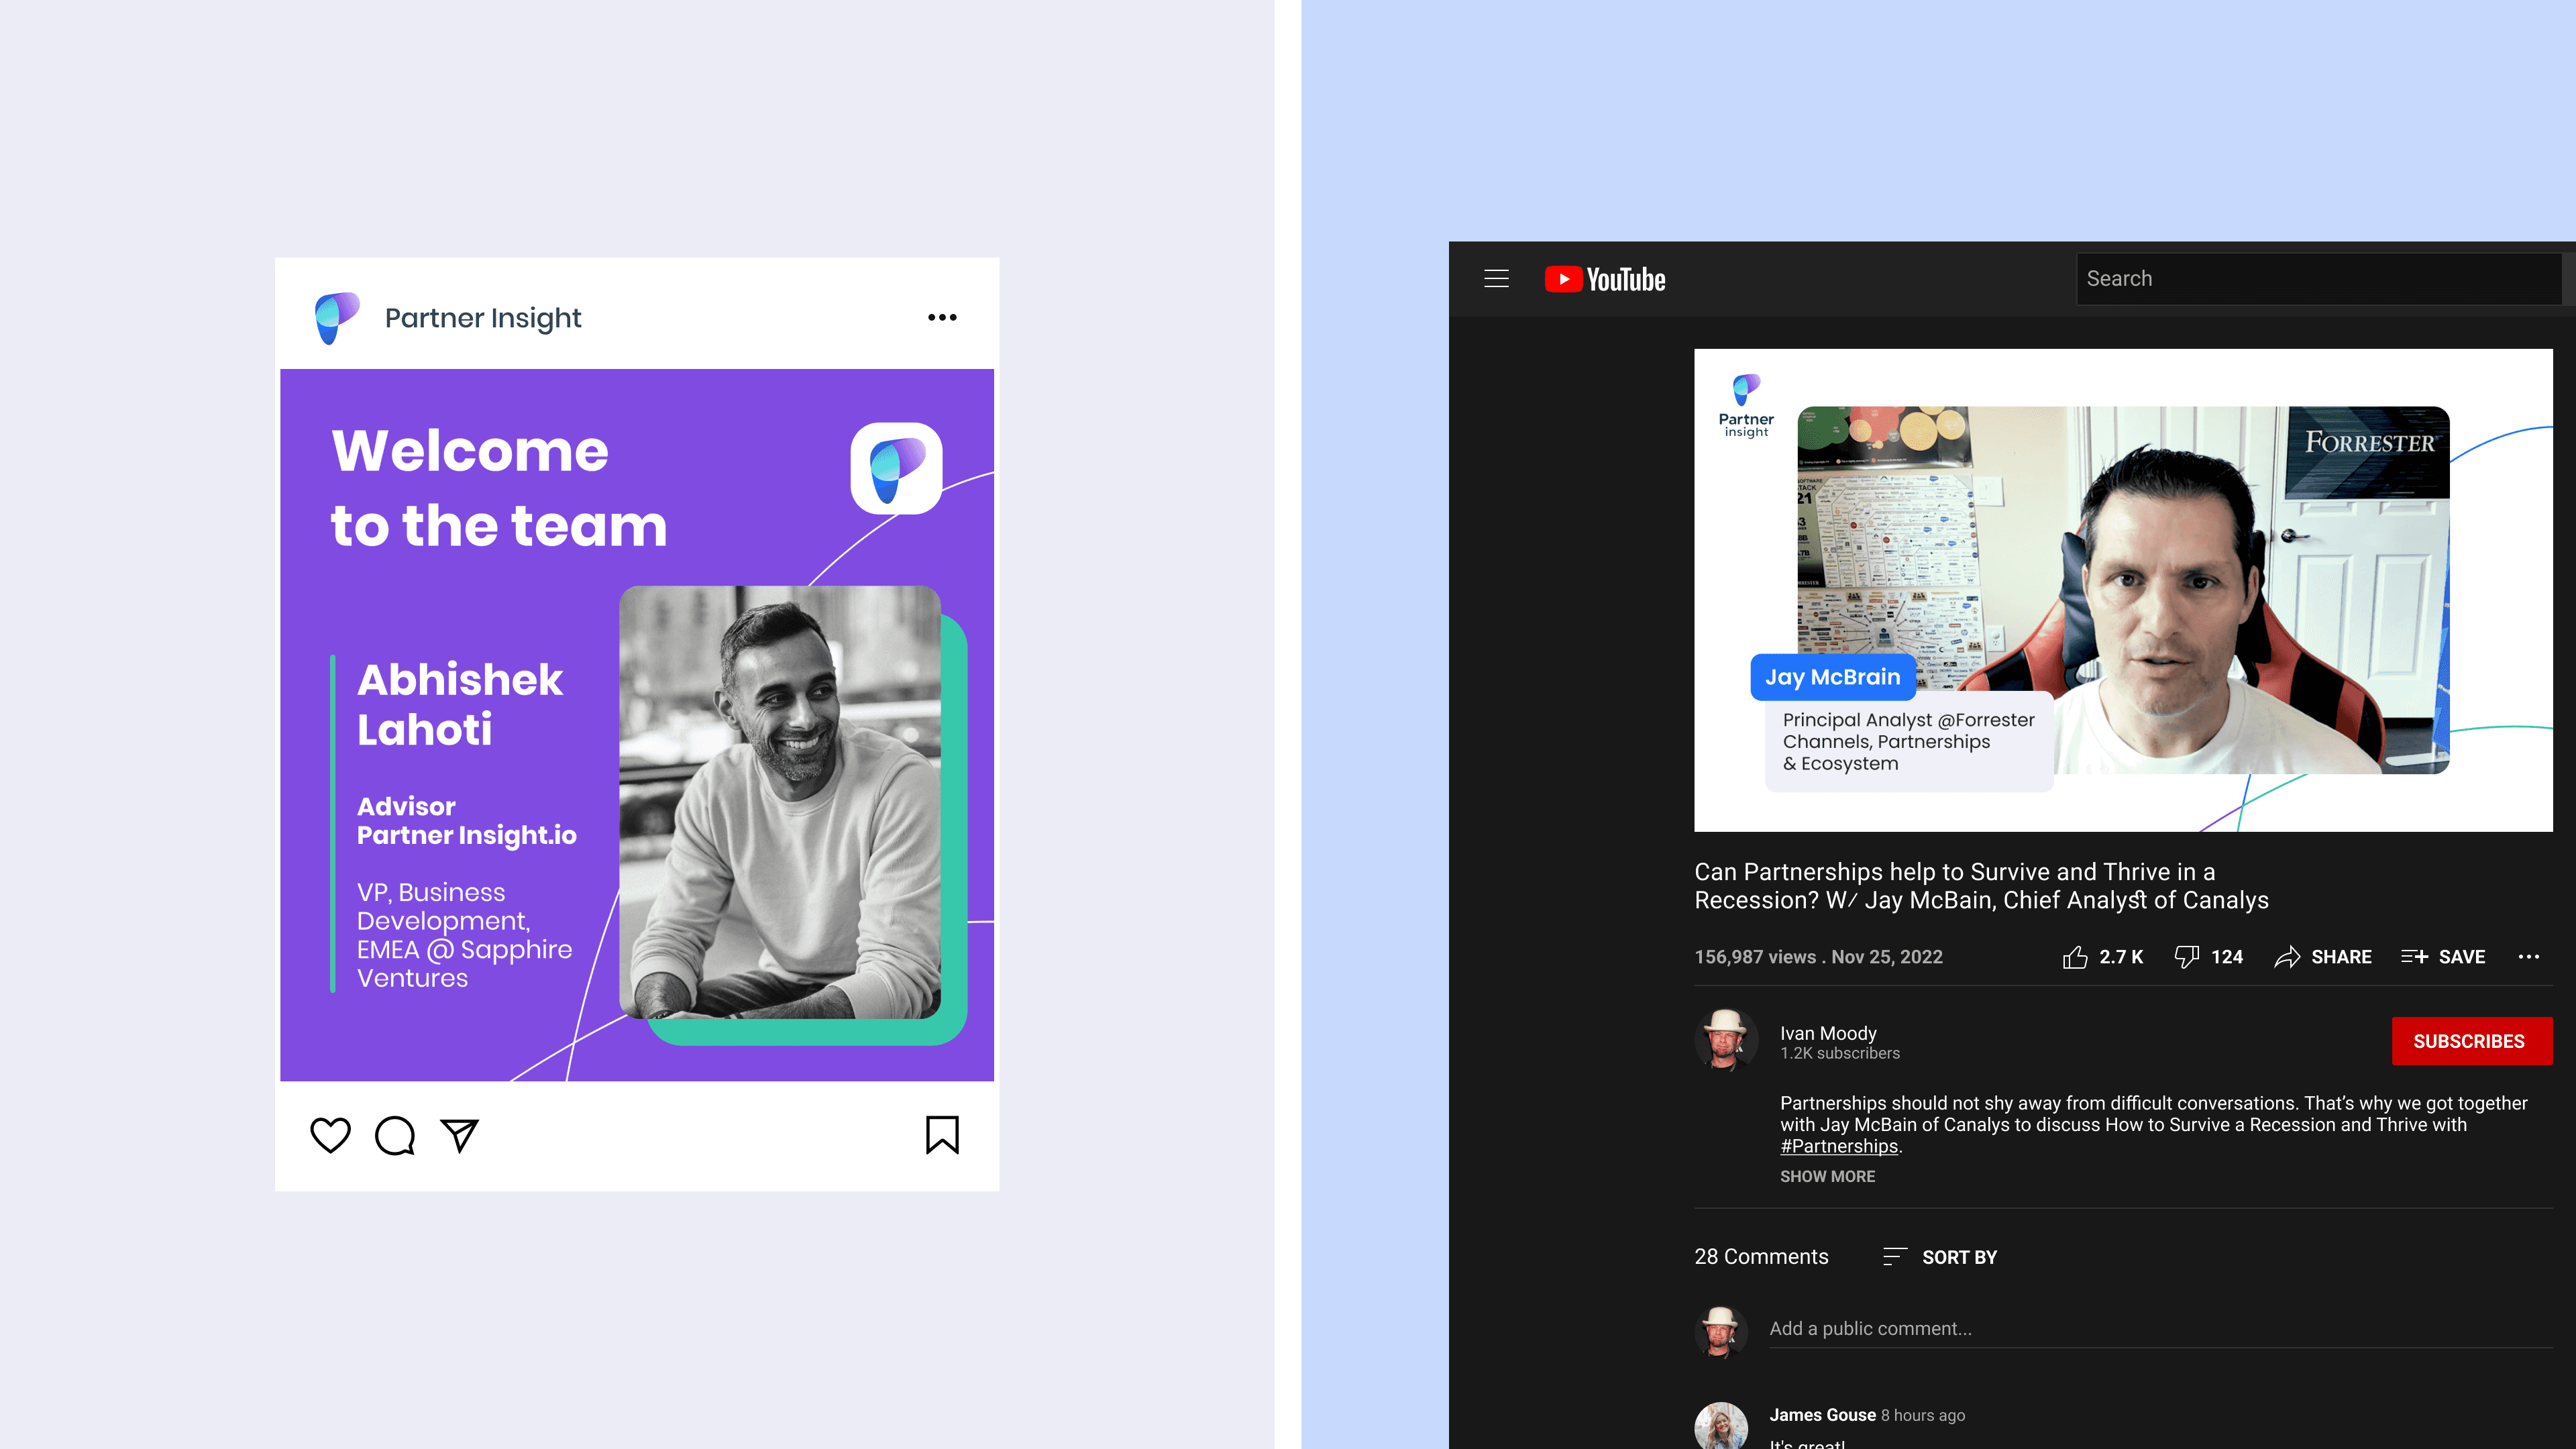
Task: Click the SHARE arrow button
Action: pyautogui.click(x=2322, y=957)
